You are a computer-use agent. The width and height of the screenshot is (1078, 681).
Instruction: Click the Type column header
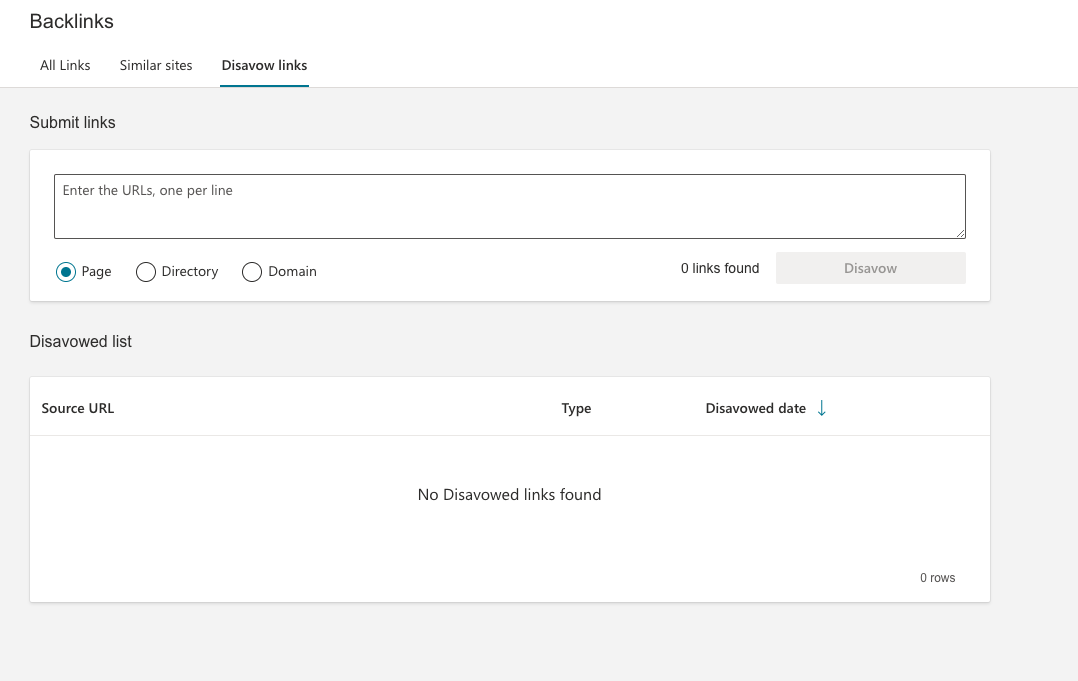[576, 408]
